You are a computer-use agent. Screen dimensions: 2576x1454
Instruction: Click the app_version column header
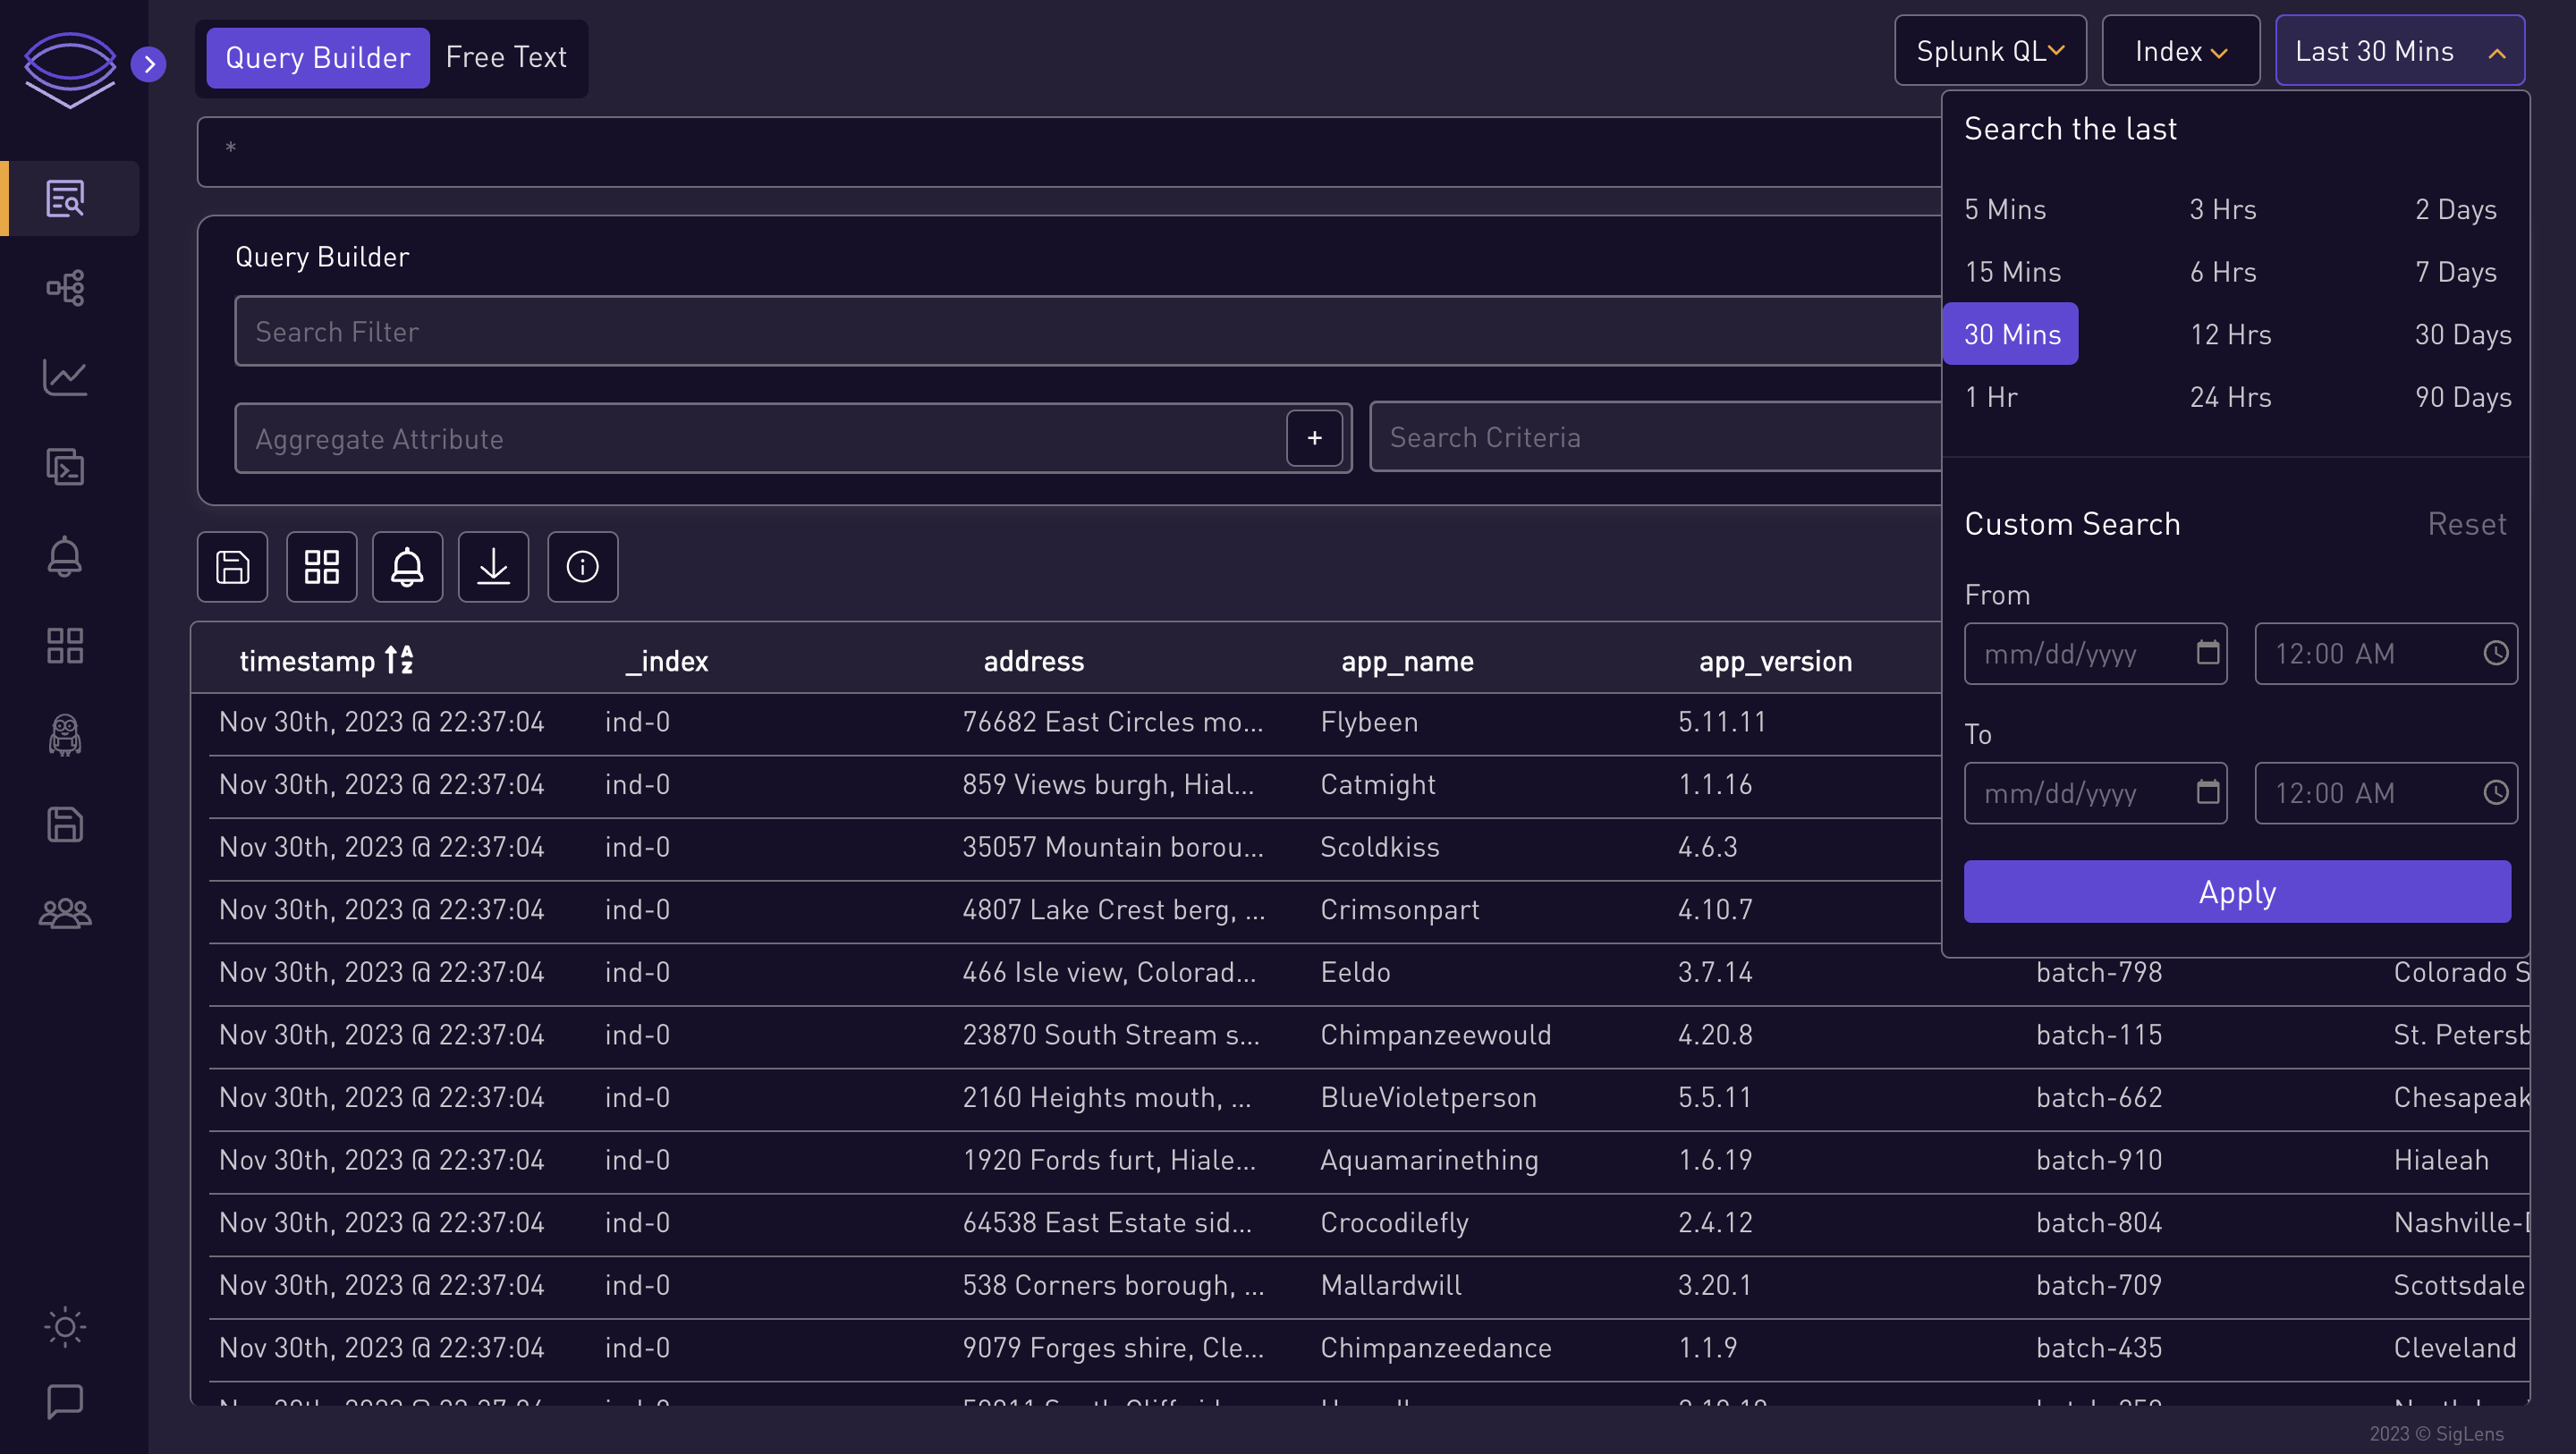[1775, 661]
